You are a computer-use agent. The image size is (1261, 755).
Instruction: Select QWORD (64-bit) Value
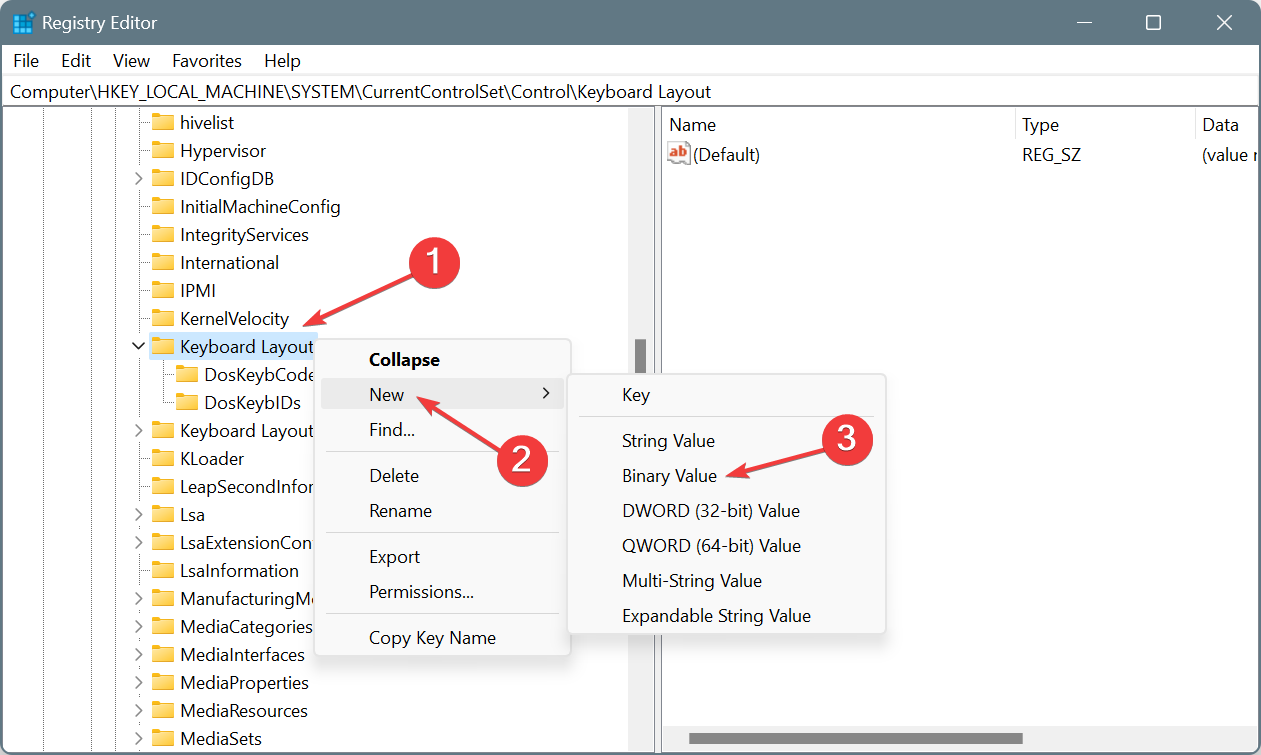pyautogui.click(x=727, y=546)
